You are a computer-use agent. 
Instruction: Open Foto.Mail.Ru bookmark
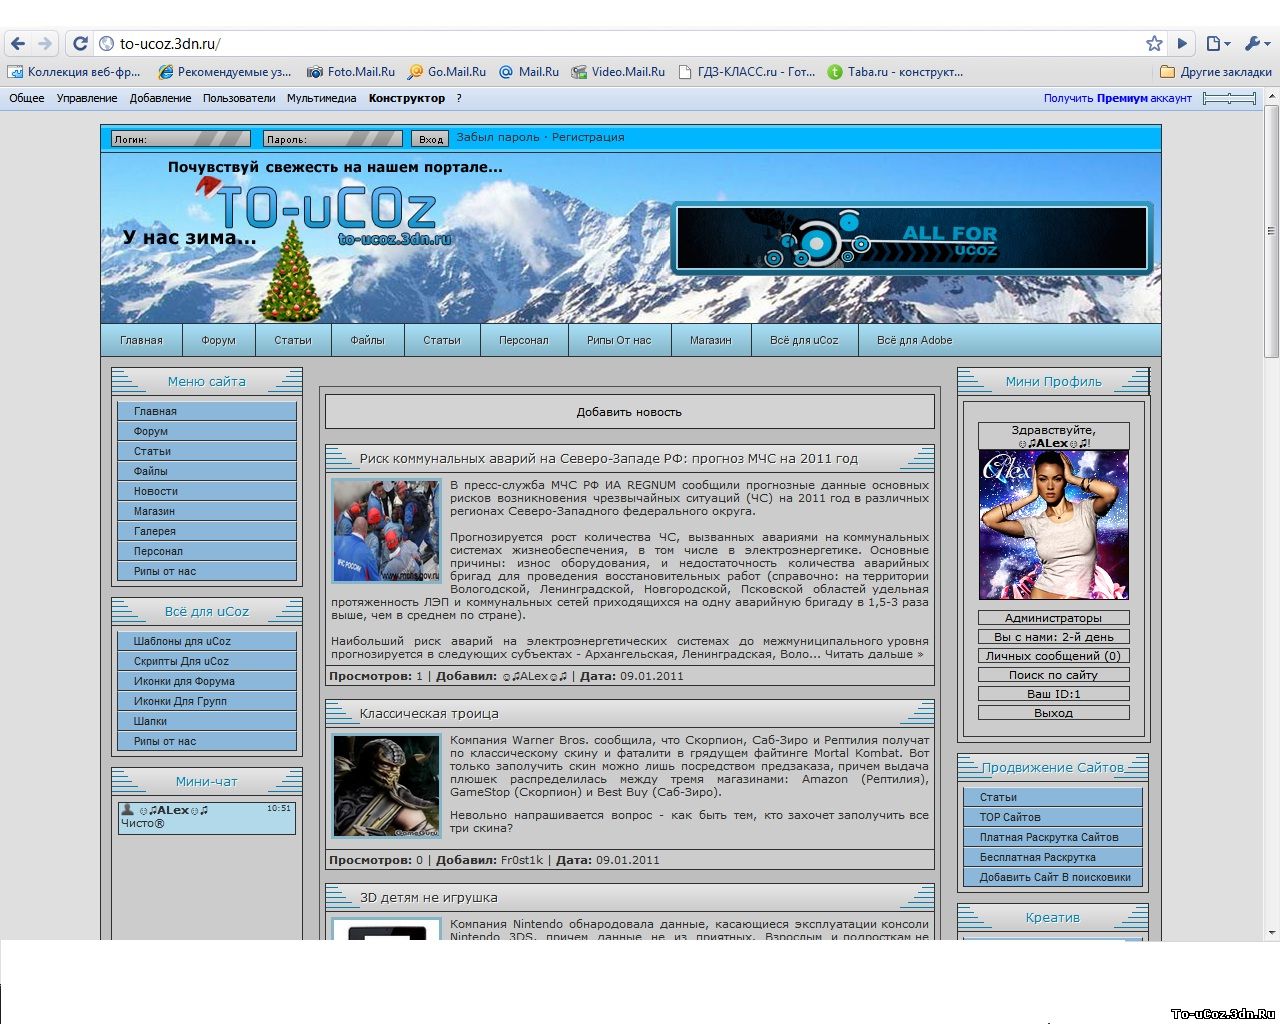coord(351,72)
